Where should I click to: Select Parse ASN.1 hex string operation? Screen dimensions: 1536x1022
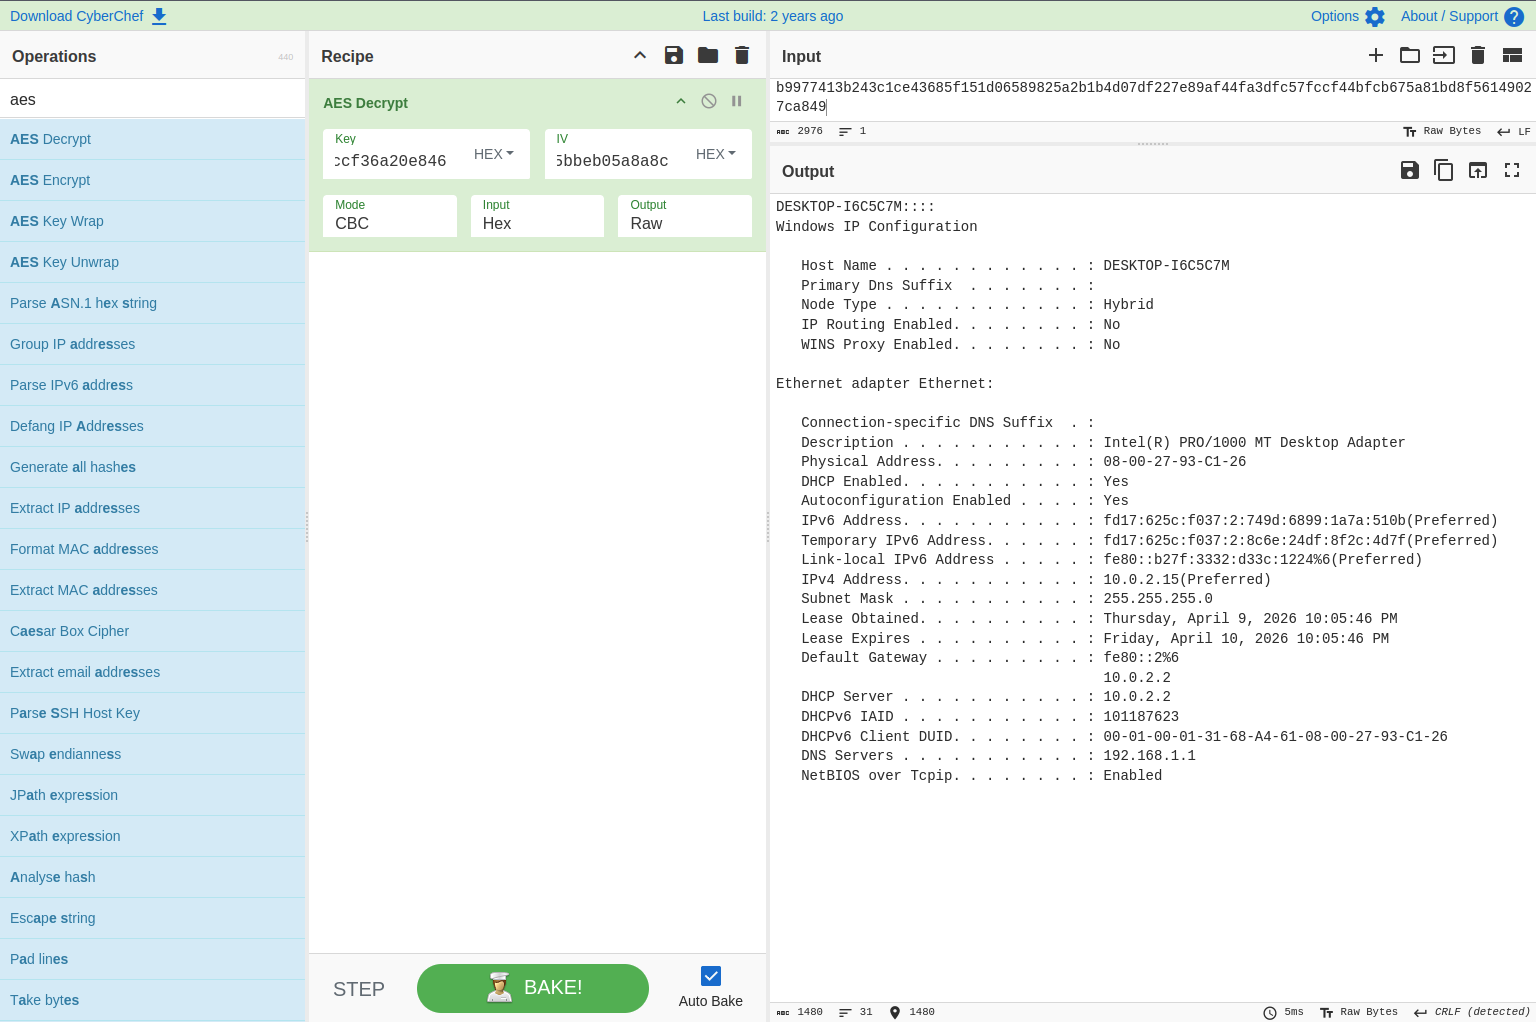click(x=152, y=303)
